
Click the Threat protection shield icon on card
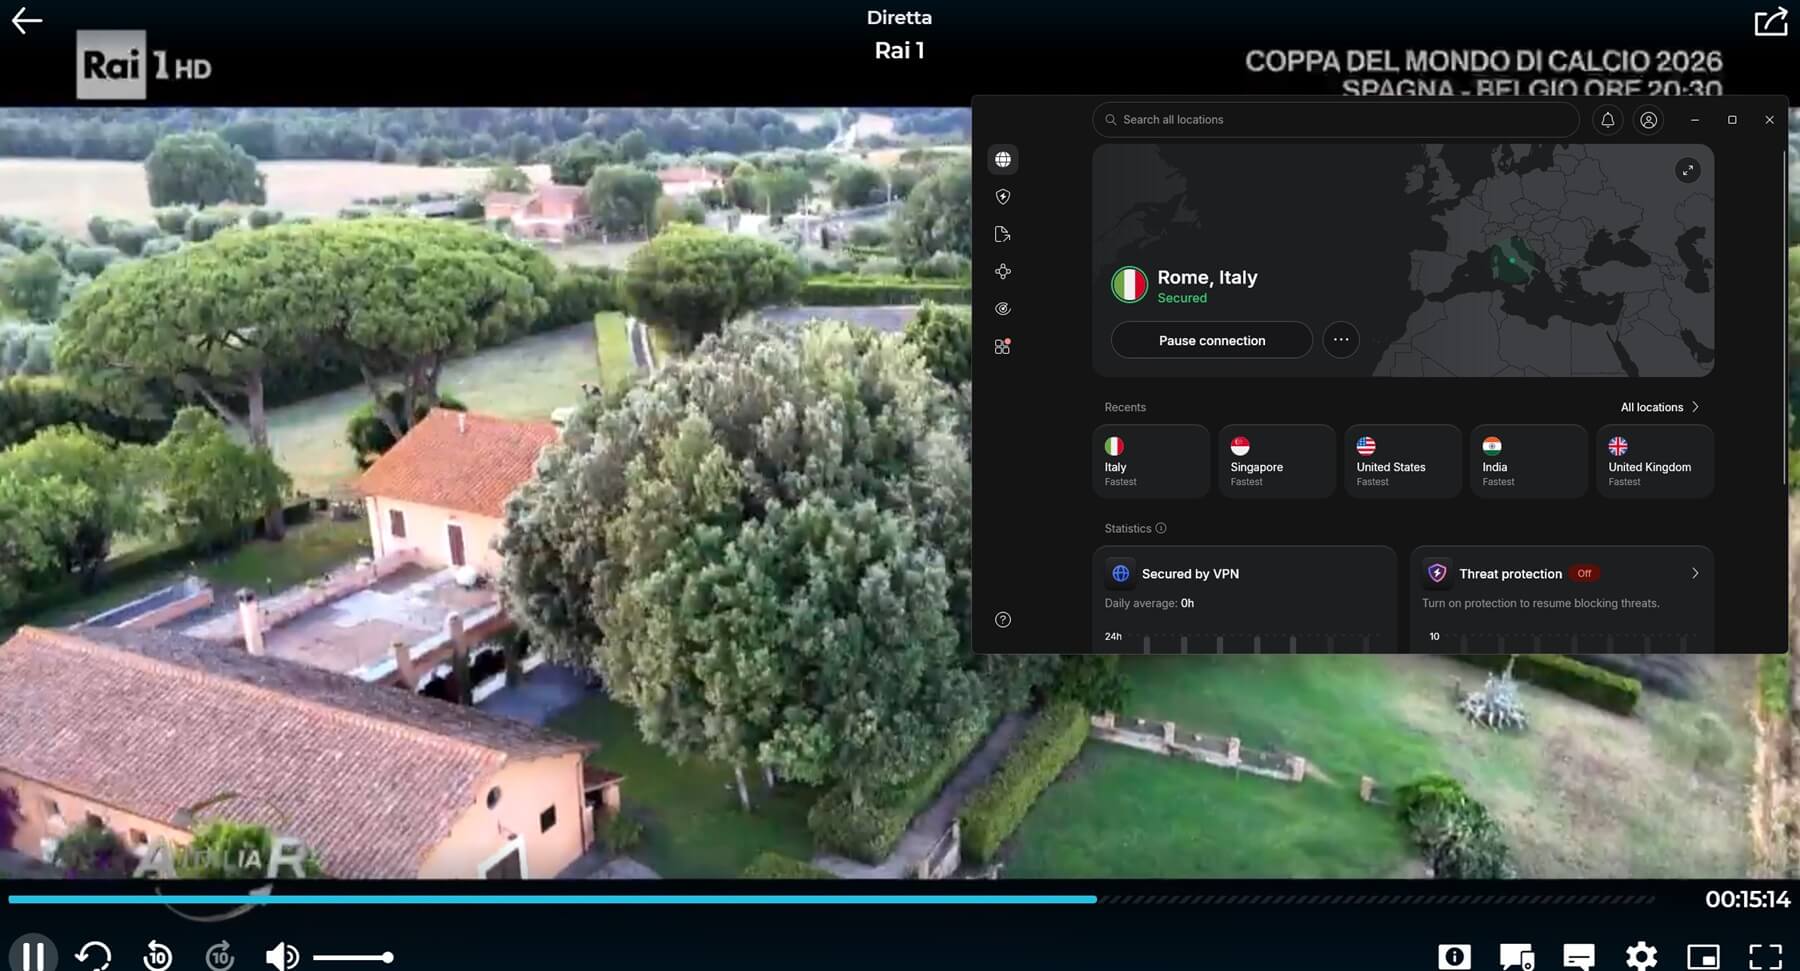click(x=1437, y=573)
